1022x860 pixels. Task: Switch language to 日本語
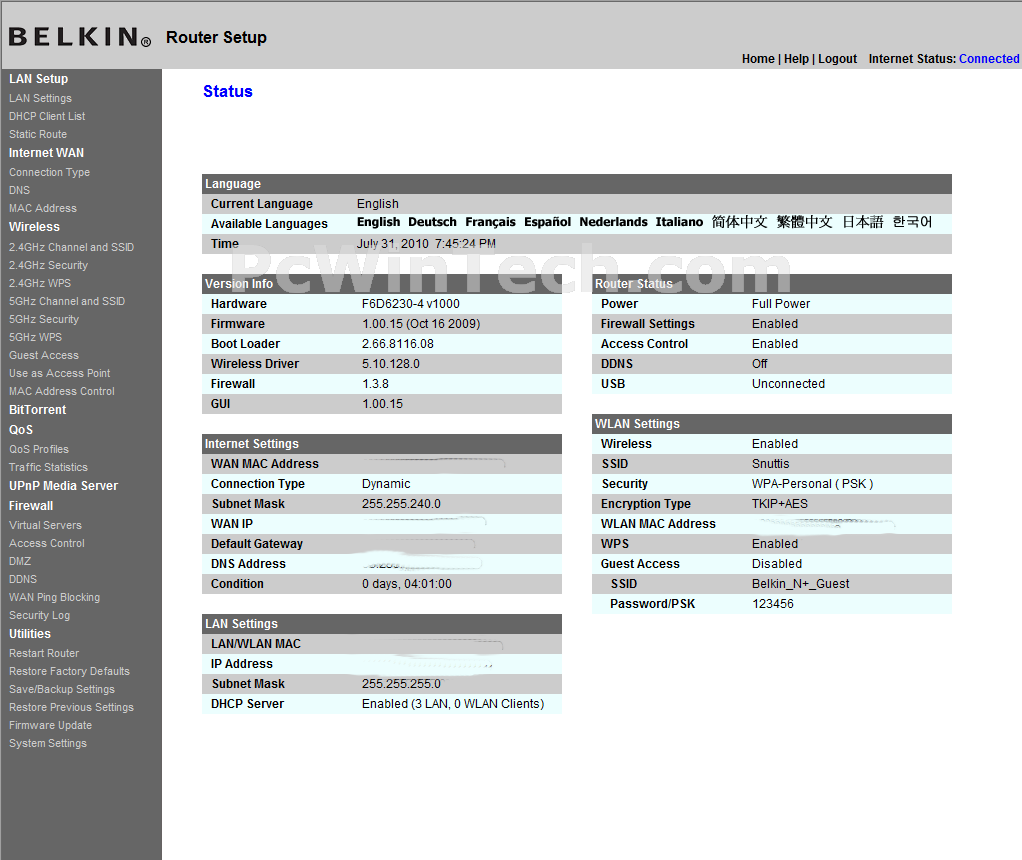[862, 222]
